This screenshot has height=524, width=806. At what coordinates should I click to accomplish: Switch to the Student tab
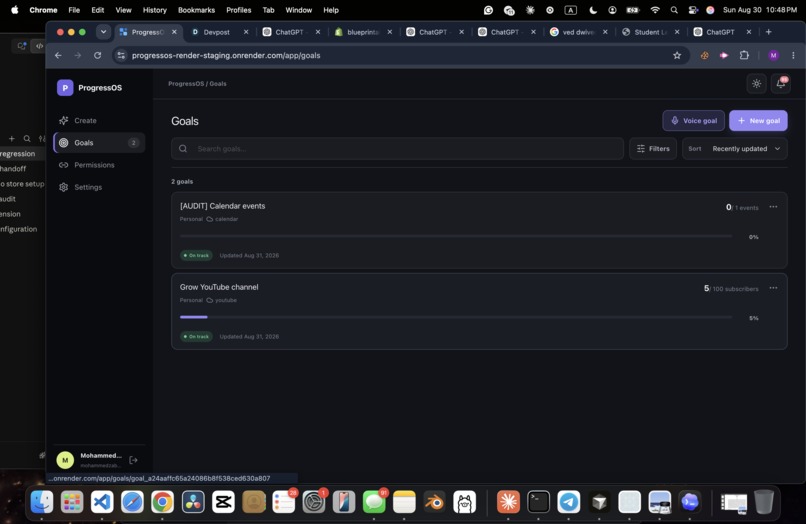(x=651, y=32)
